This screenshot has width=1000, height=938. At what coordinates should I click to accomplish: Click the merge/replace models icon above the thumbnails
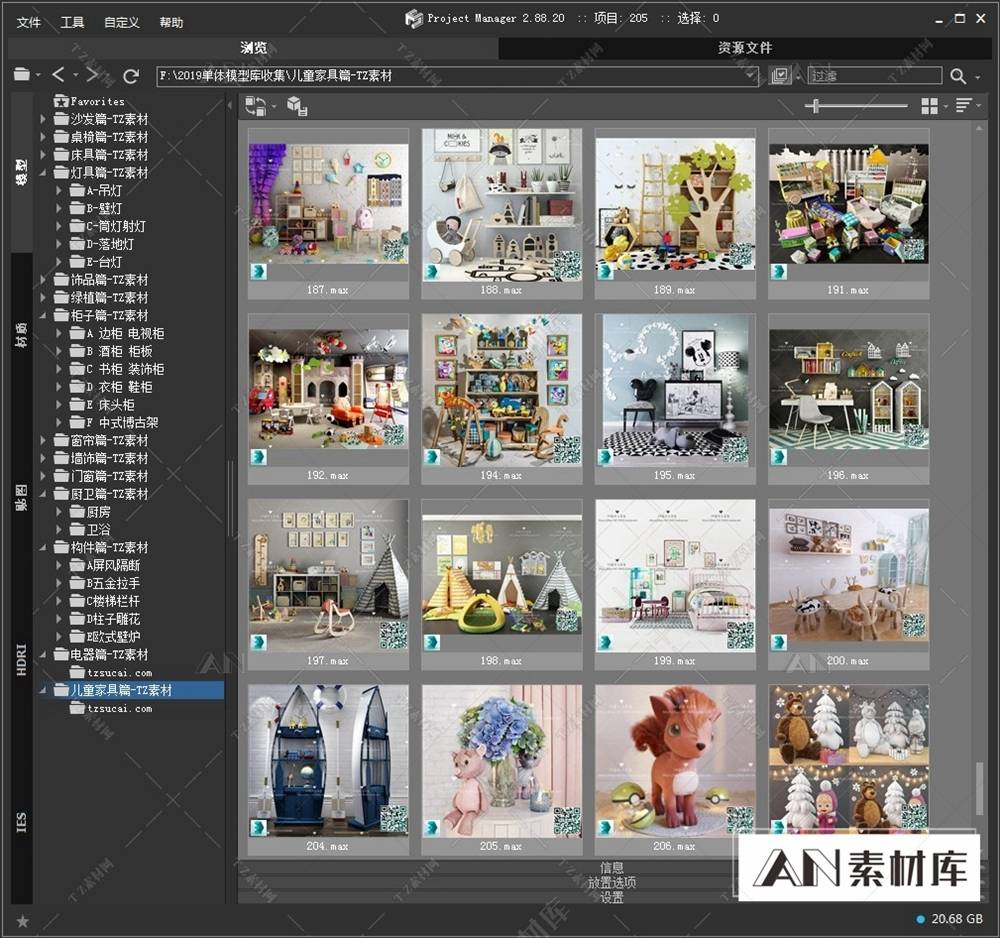click(256, 106)
